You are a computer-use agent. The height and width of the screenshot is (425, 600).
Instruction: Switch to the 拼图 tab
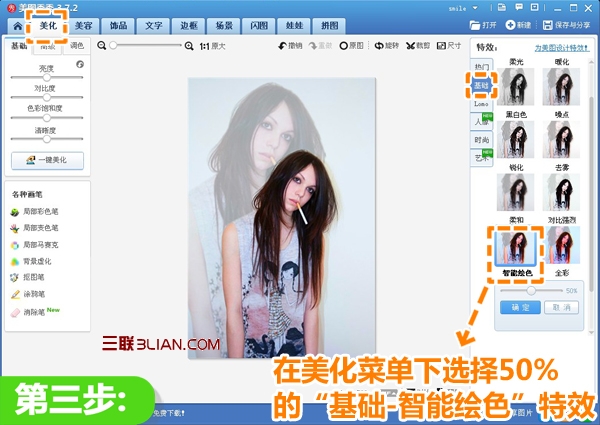pos(329,26)
